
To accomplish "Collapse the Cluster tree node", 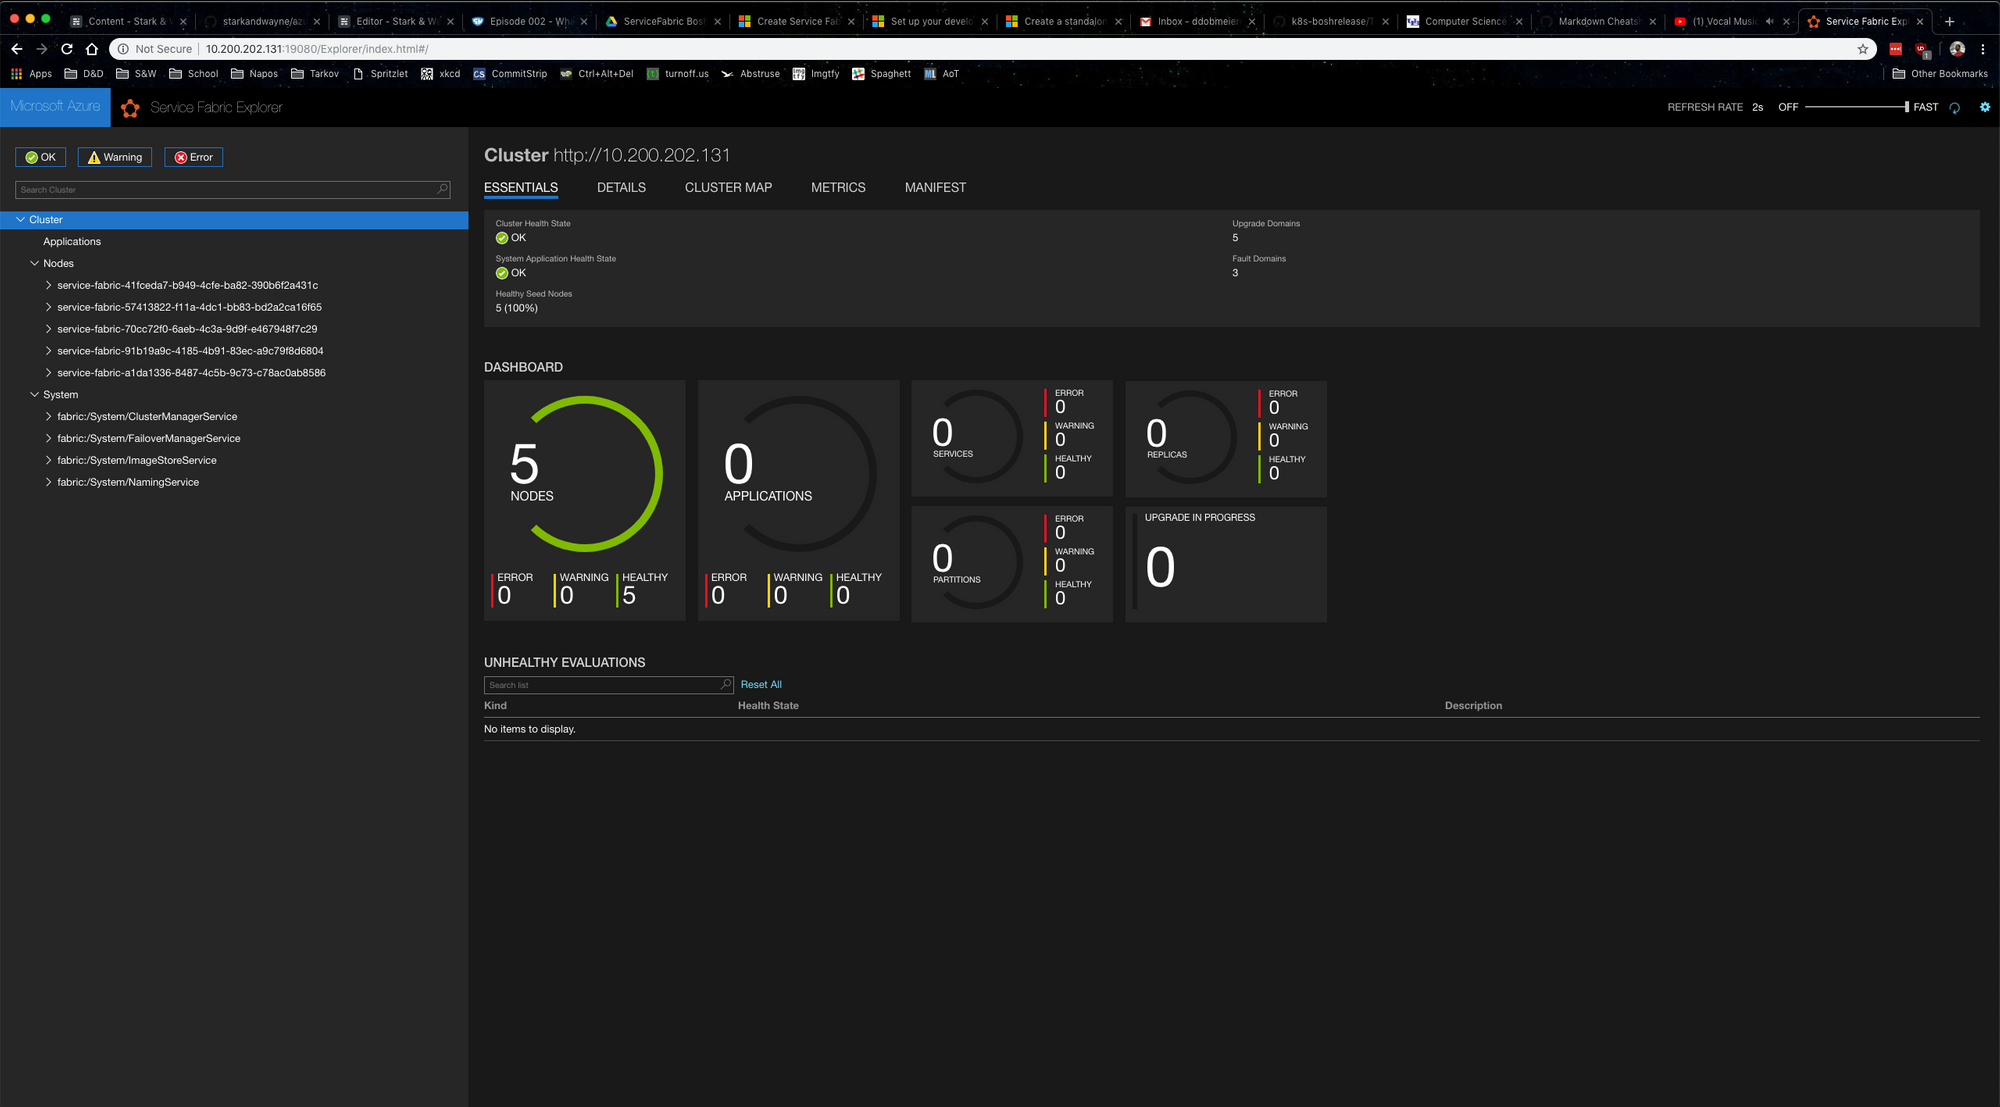I will pos(20,220).
